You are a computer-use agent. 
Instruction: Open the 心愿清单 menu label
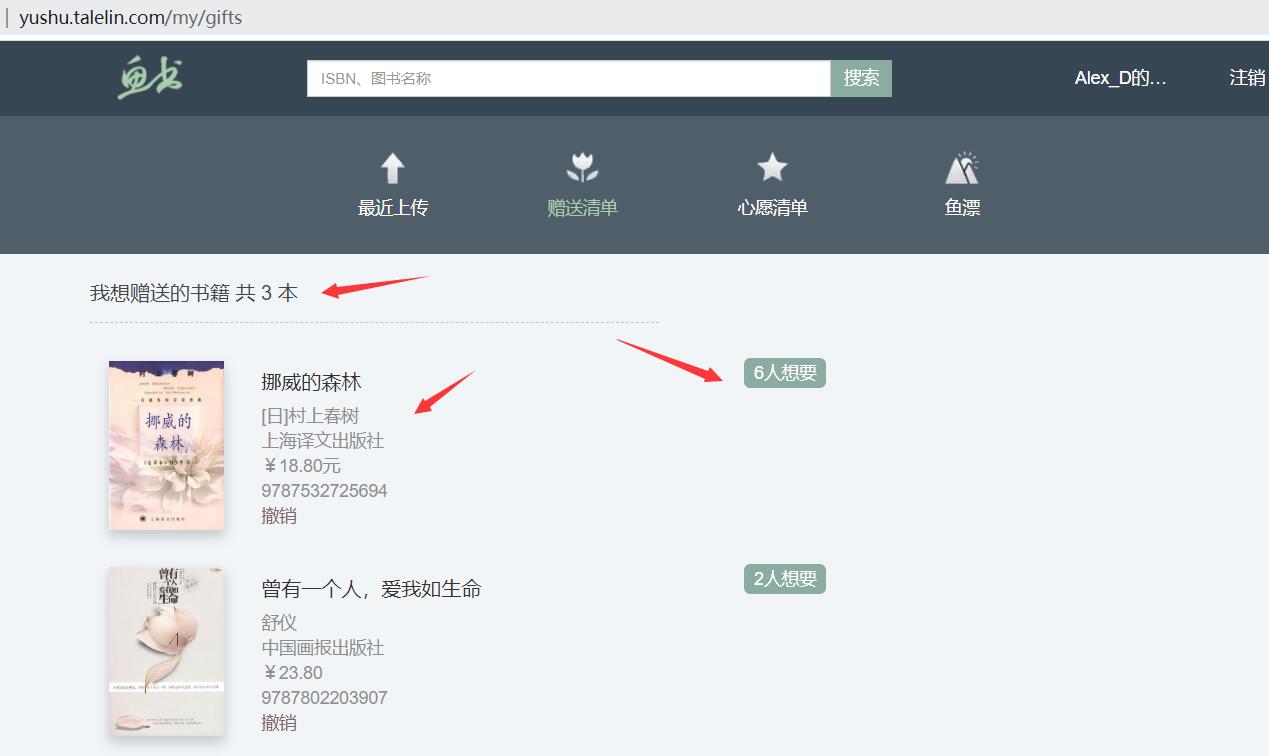pos(771,207)
